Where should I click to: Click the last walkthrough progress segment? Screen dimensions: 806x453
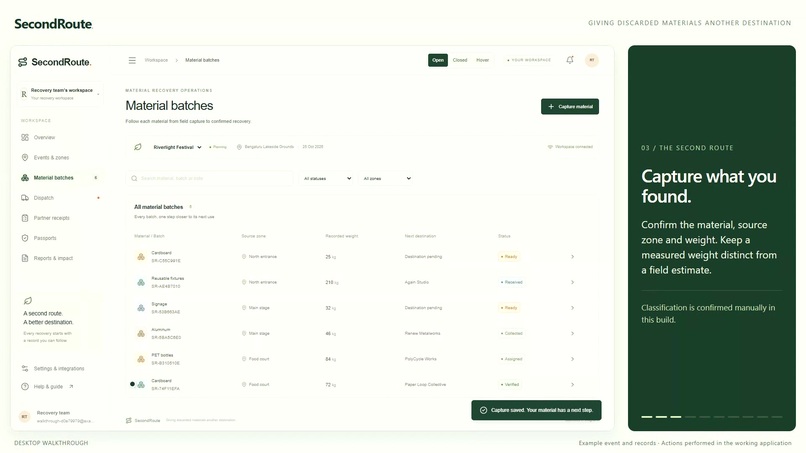pos(777,416)
